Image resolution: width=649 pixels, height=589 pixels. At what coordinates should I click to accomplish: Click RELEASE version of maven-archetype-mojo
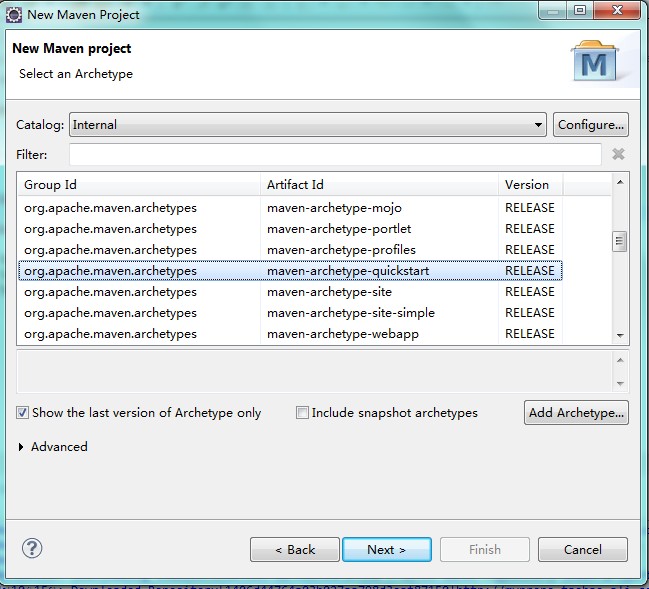pyautogui.click(x=530, y=208)
